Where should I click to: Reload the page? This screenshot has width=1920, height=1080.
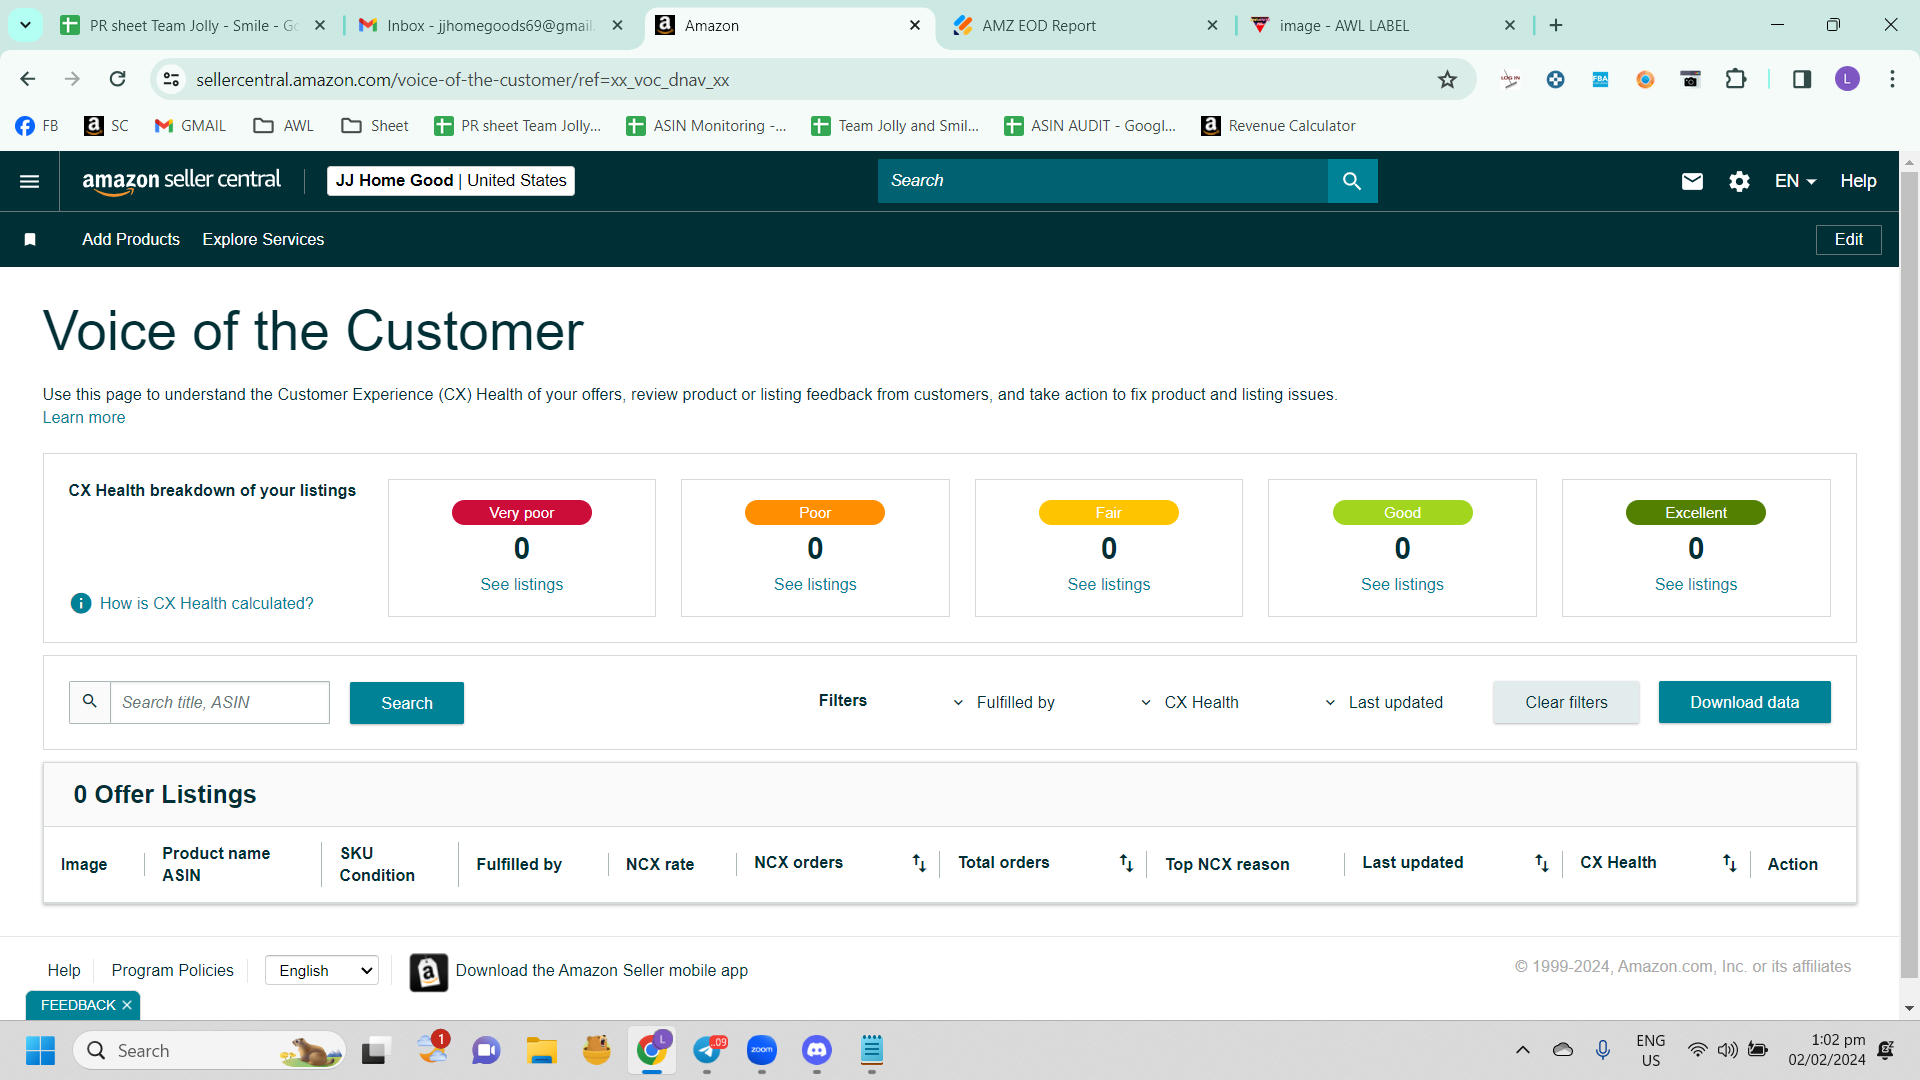(118, 79)
